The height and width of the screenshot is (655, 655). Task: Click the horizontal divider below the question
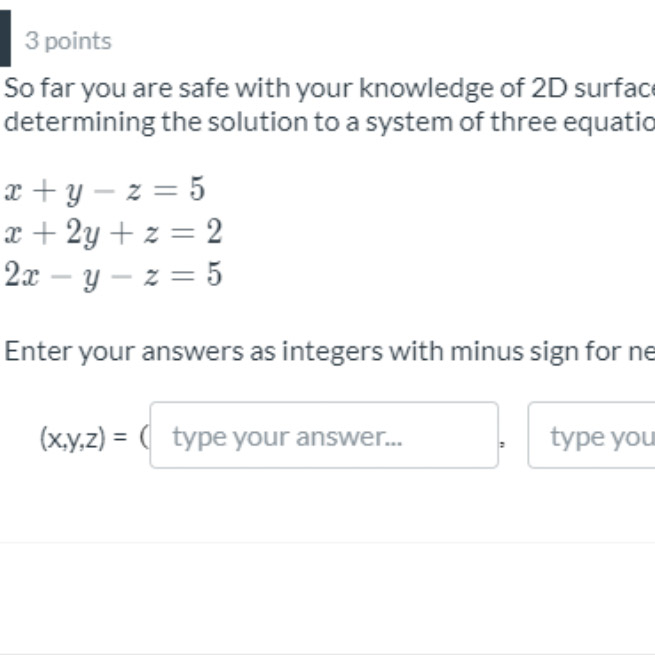328,542
